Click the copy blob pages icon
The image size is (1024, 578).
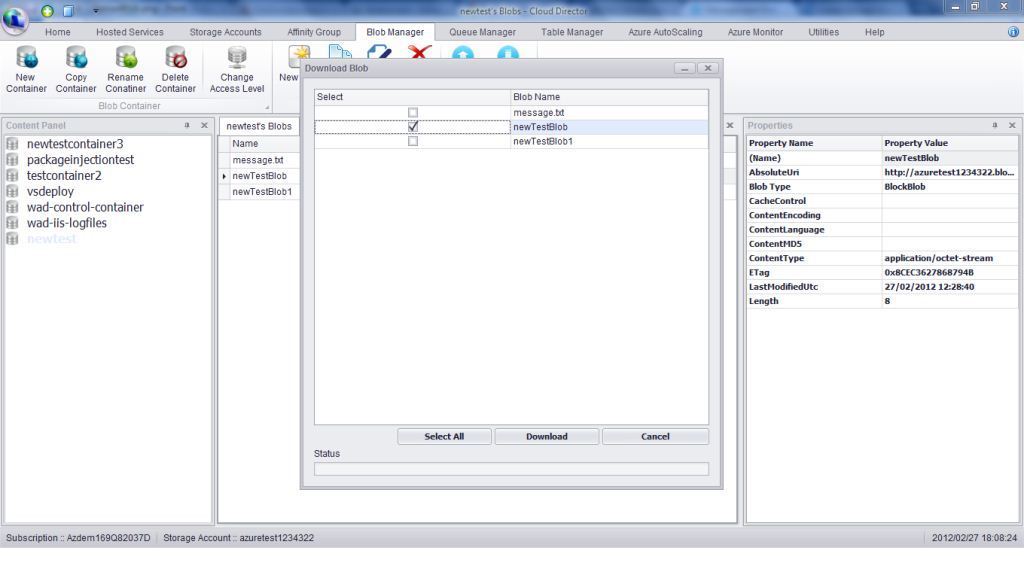click(340, 52)
